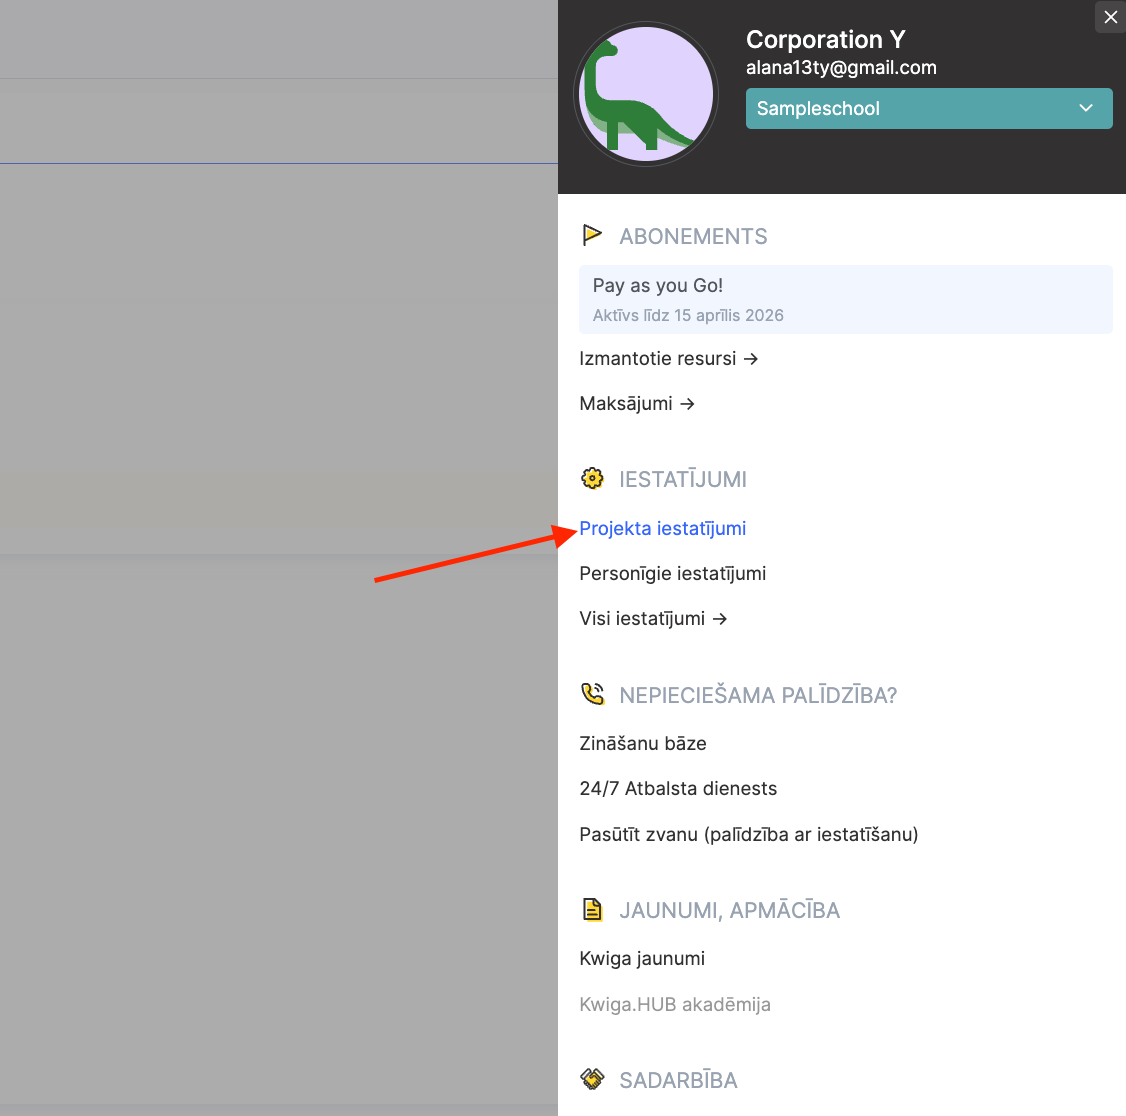This screenshot has width=1126, height=1116.
Task: Click the Aktīvs līdz 15 aprīlis 2026 text
Action: (x=687, y=315)
